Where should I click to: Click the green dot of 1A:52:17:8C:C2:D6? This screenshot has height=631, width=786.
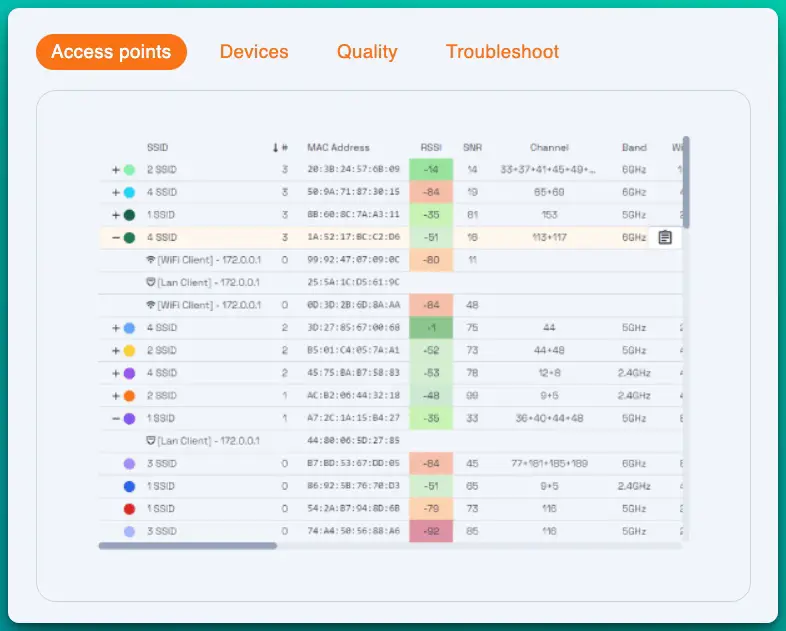pos(129,238)
